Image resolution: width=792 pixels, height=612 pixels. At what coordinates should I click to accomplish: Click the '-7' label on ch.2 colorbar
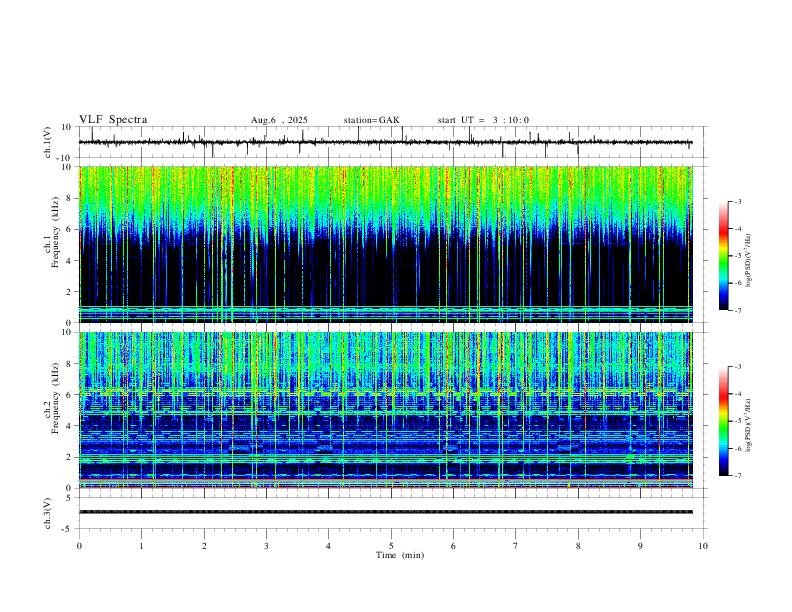737,476
